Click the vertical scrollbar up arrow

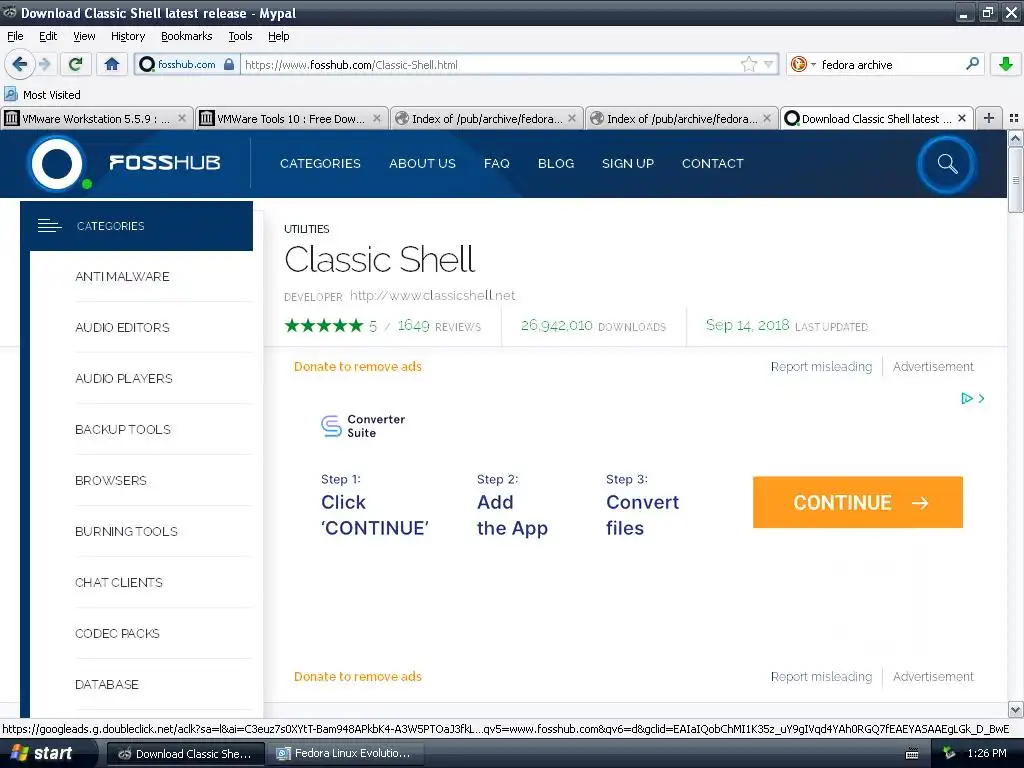pos(1015,138)
